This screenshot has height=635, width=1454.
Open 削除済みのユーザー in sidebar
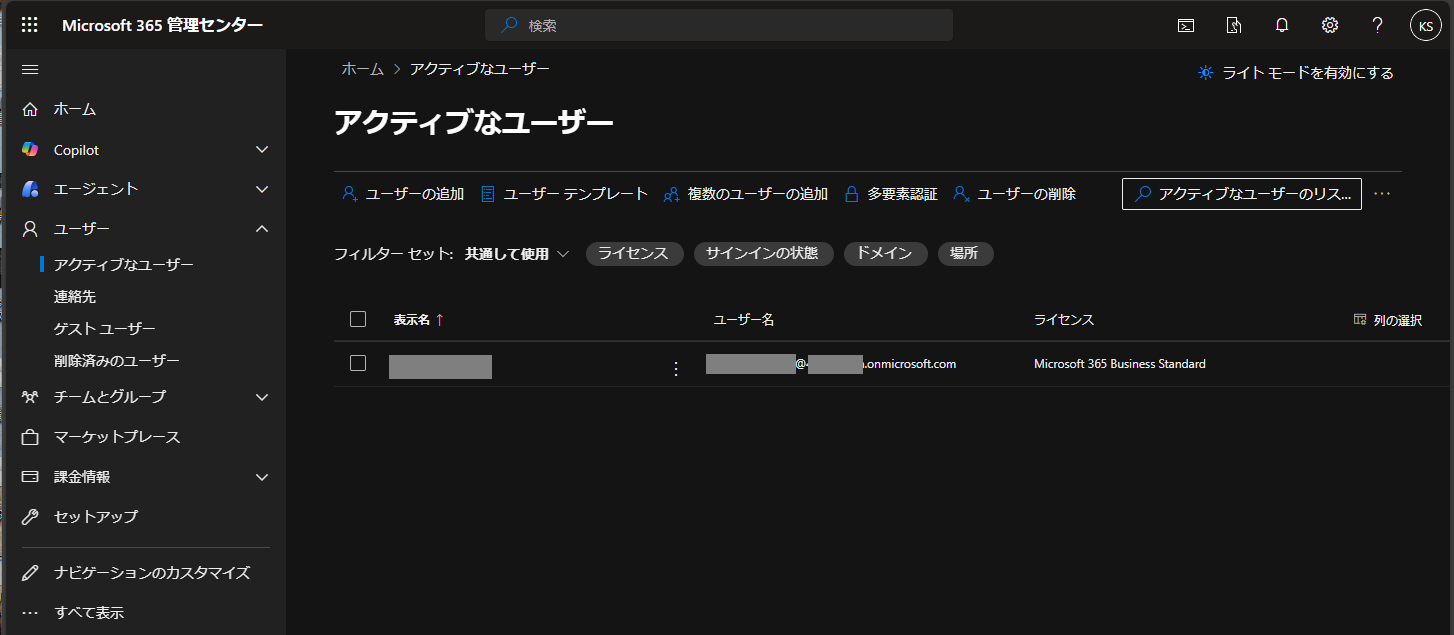(117, 361)
